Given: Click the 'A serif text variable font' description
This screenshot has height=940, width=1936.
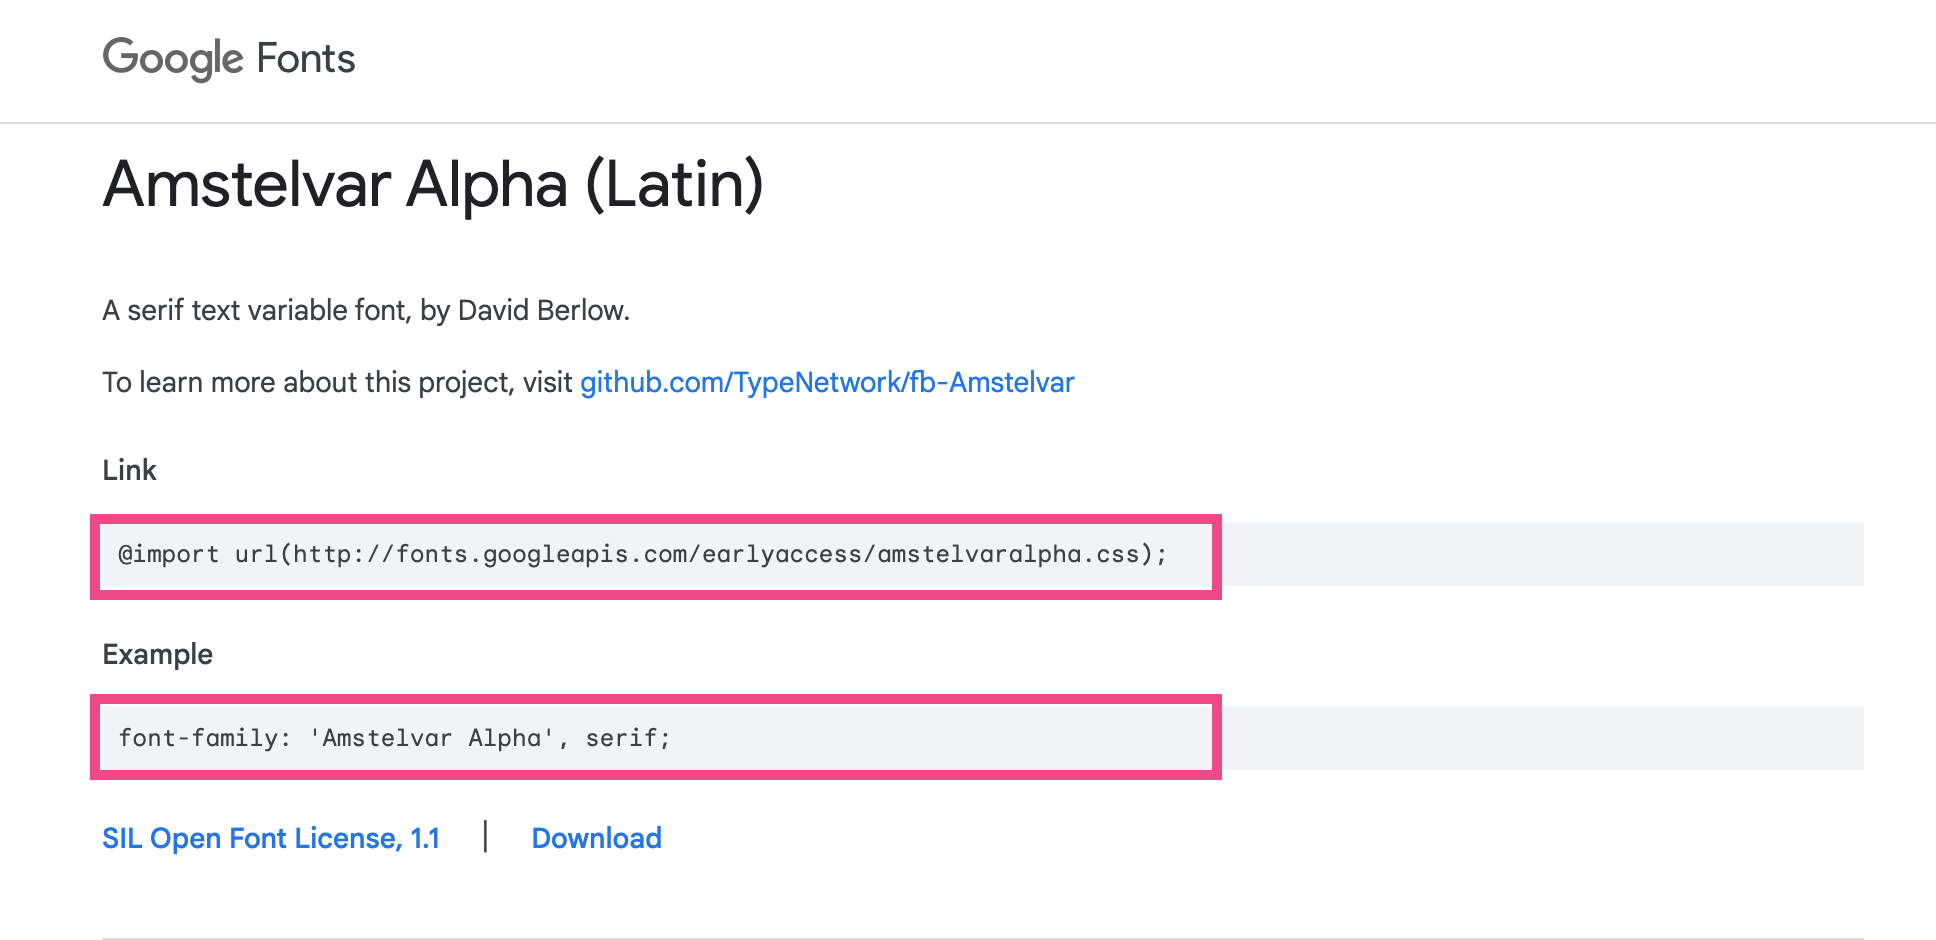Looking at the screenshot, I should click(366, 310).
